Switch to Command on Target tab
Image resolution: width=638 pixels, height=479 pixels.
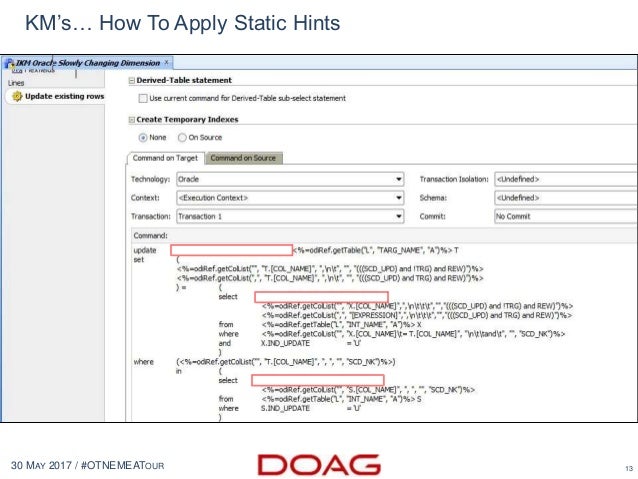[x=165, y=158]
